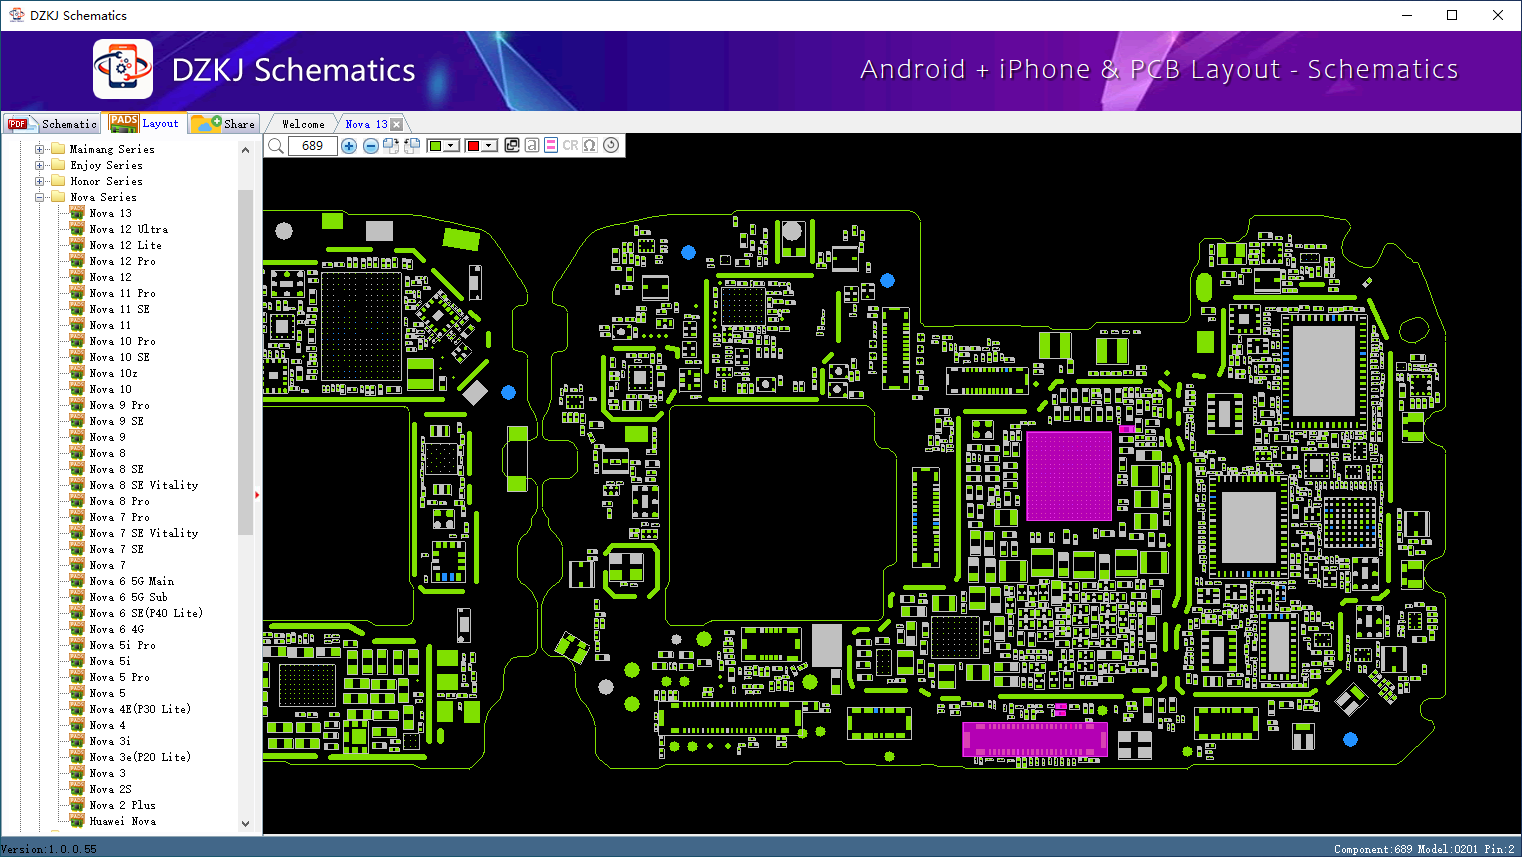Image resolution: width=1522 pixels, height=857 pixels.
Task: Collapse the Nova Series tree node
Action: (40, 197)
